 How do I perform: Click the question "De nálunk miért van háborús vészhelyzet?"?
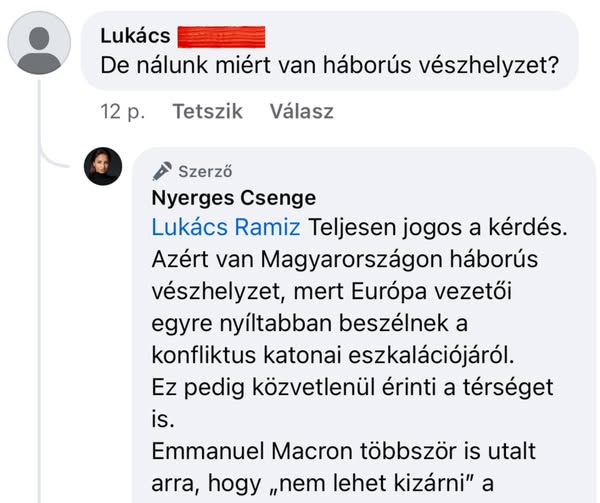pyautogui.click(x=330, y=68)
